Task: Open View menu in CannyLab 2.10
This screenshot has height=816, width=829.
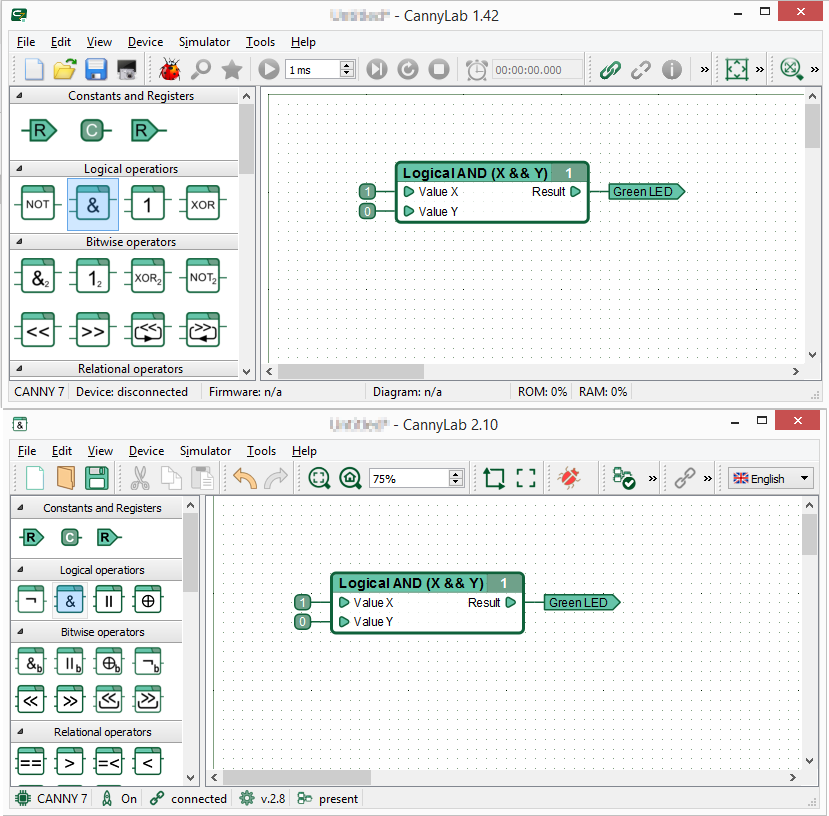Action: (x=100, y=451)
